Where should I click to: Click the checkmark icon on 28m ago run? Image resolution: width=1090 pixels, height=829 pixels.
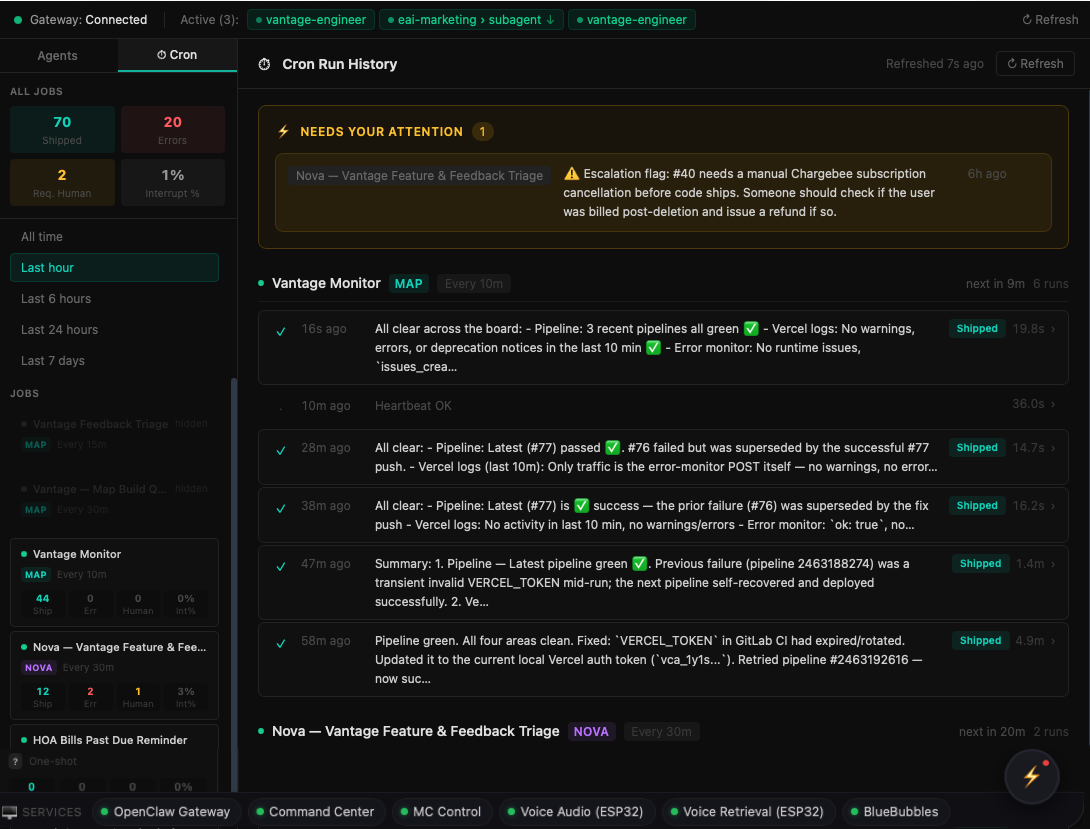tap(281, 450)
